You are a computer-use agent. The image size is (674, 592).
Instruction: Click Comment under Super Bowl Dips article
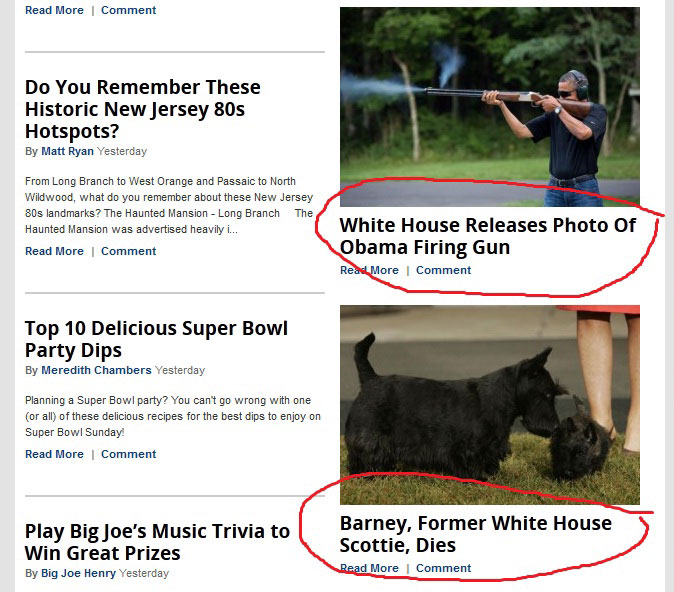(x=129, y=454)
